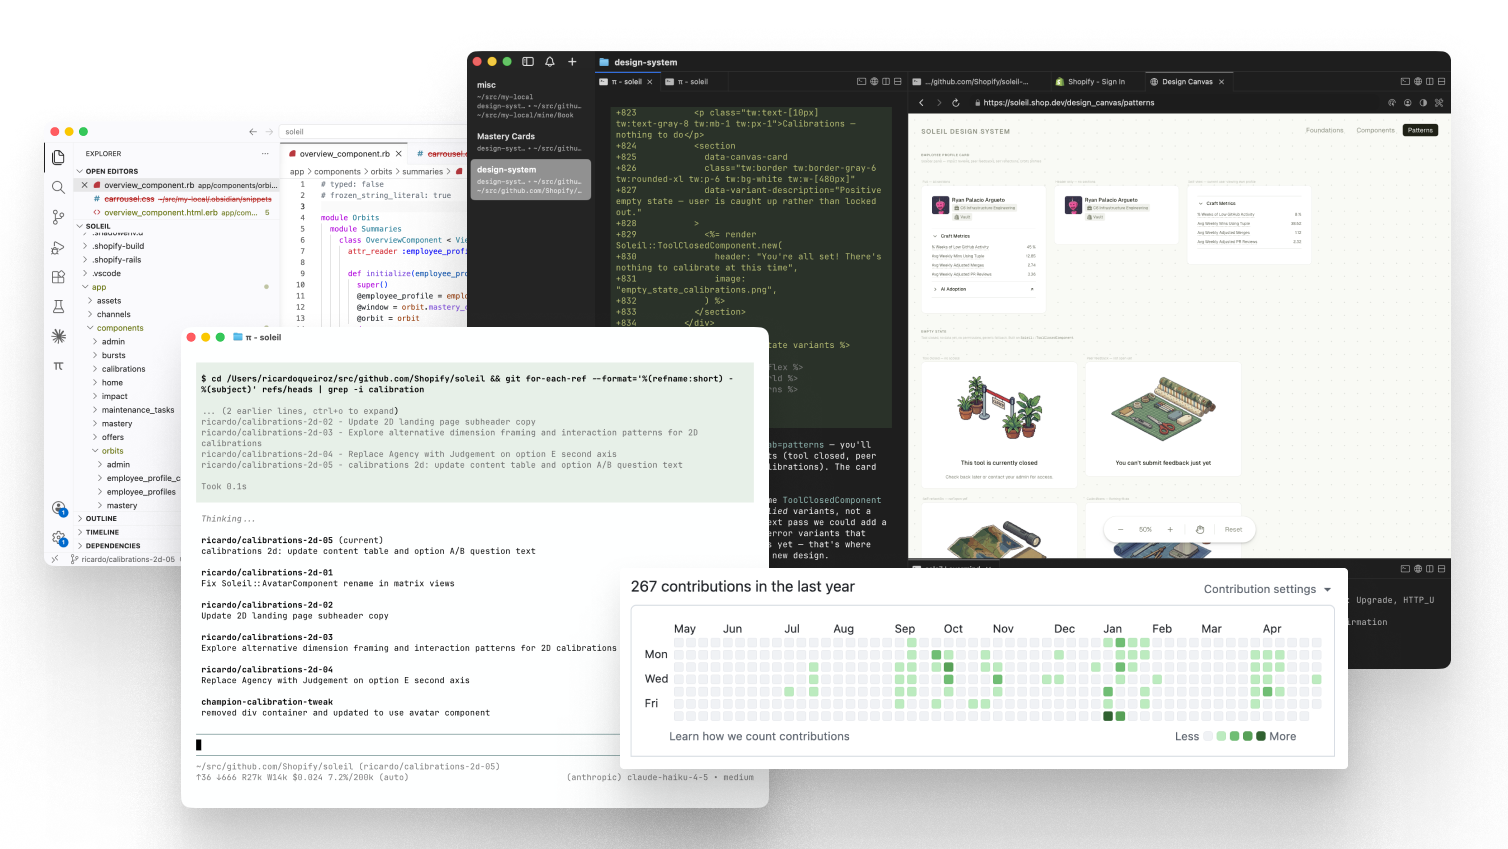
Task: Close the Design Canvas tab
Action: [1221, 82]
